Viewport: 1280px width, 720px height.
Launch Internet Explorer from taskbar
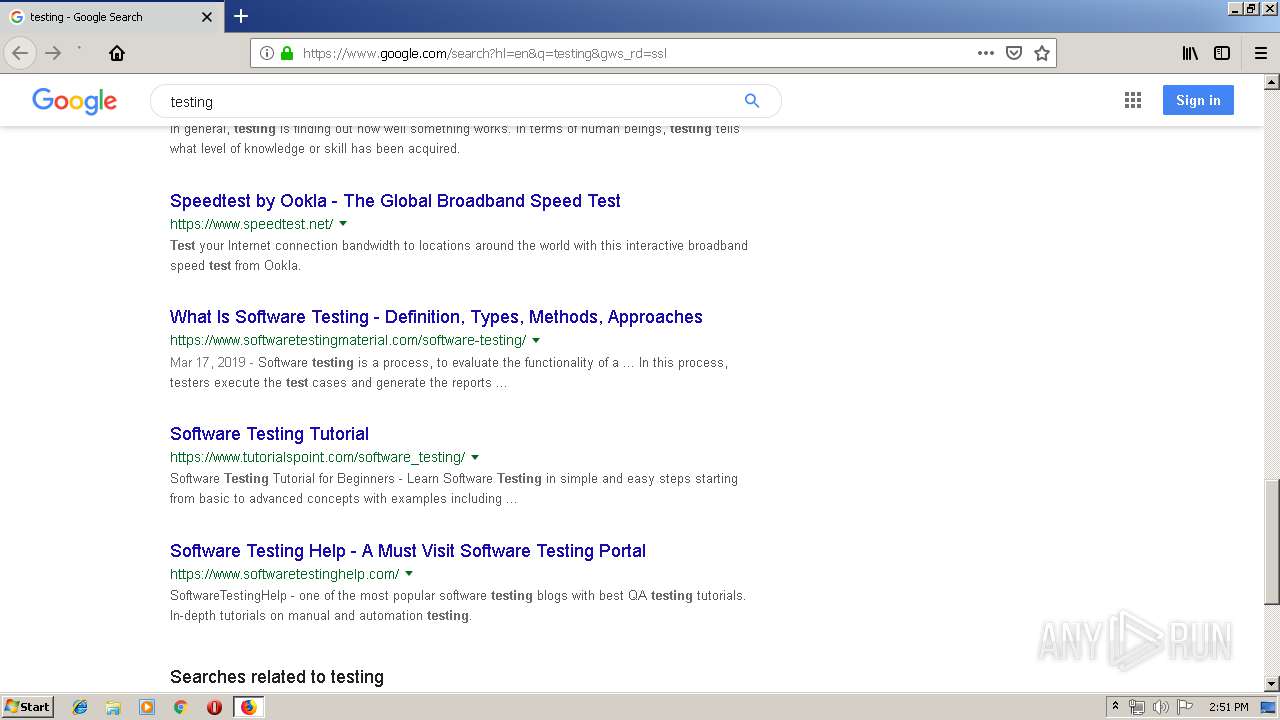[80, 707]
